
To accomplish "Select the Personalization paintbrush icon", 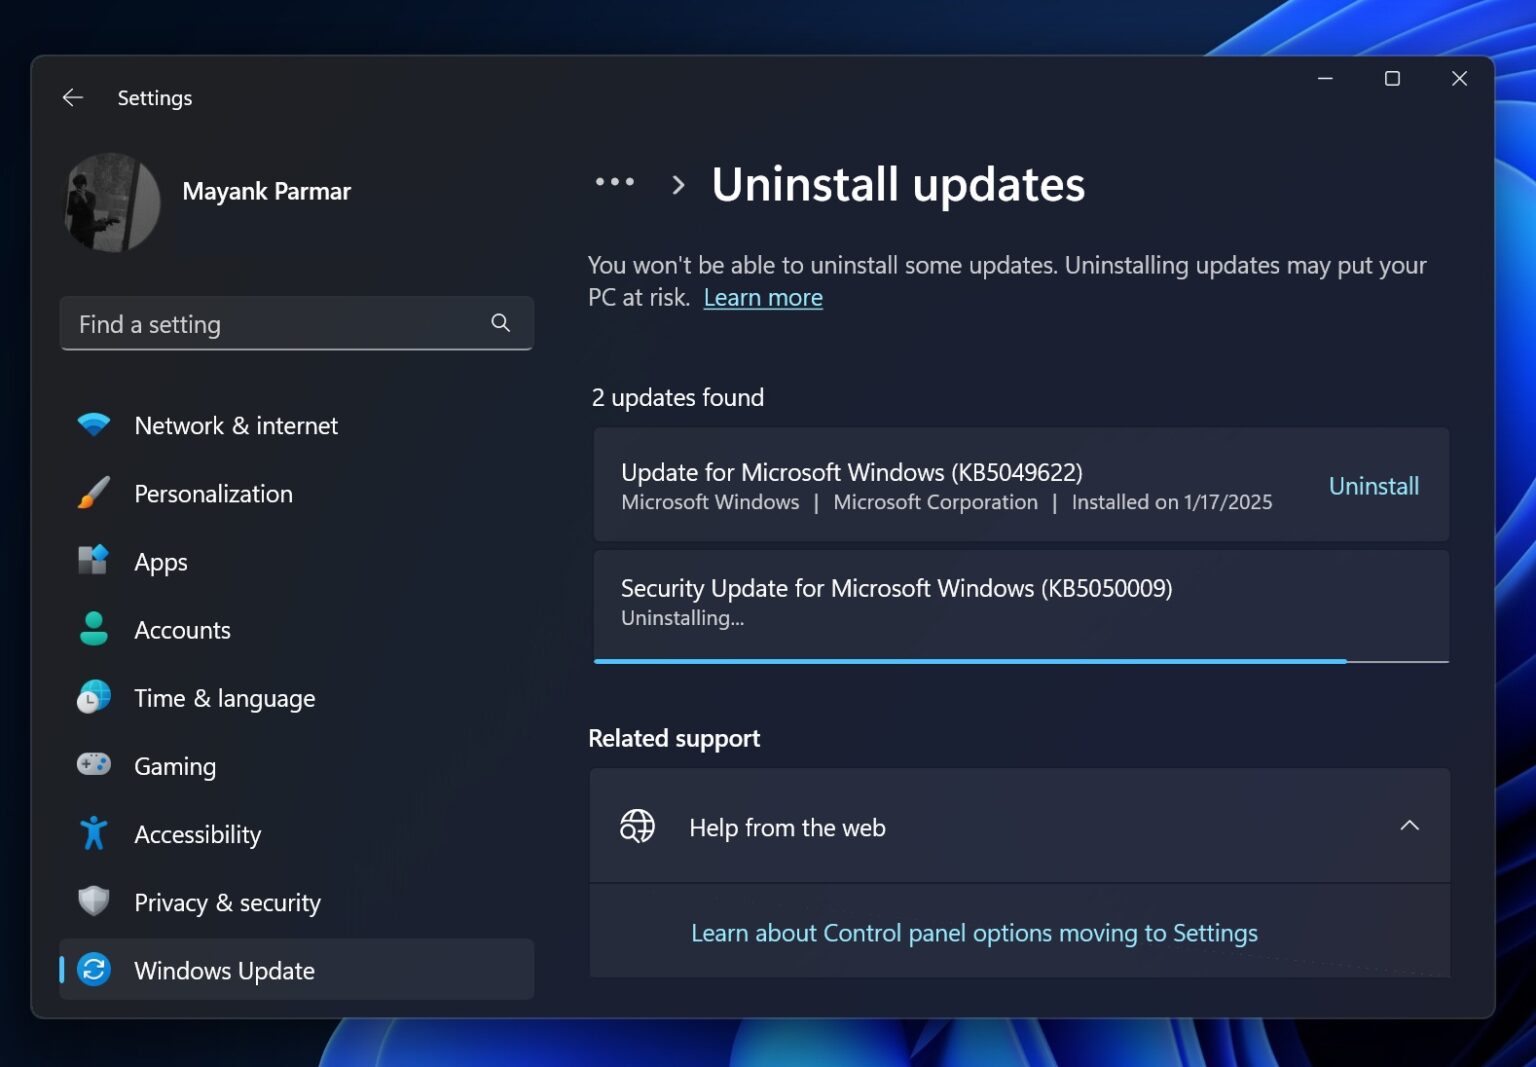I will pos(93,493).
